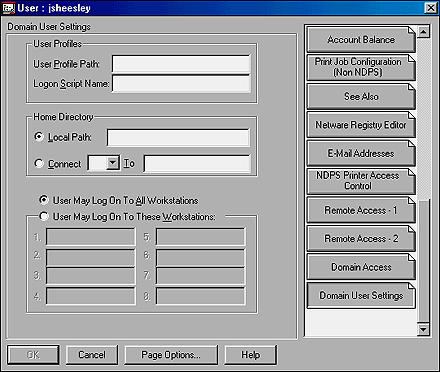Click the User Profile Path input field
Screen dimensions: 440x372
tap(181, 64)
